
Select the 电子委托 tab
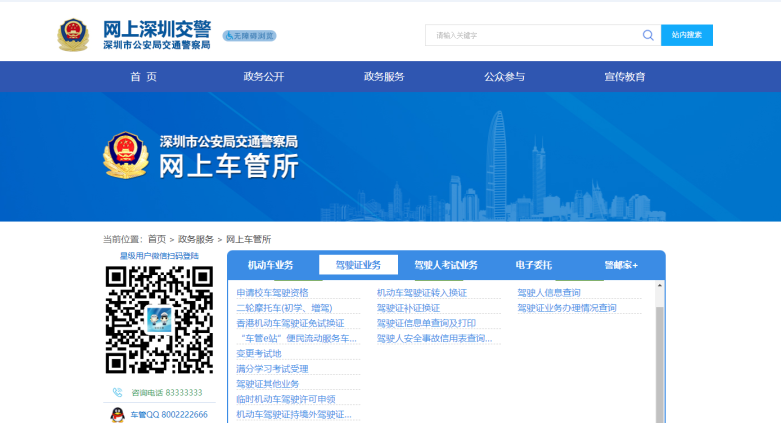533,265
